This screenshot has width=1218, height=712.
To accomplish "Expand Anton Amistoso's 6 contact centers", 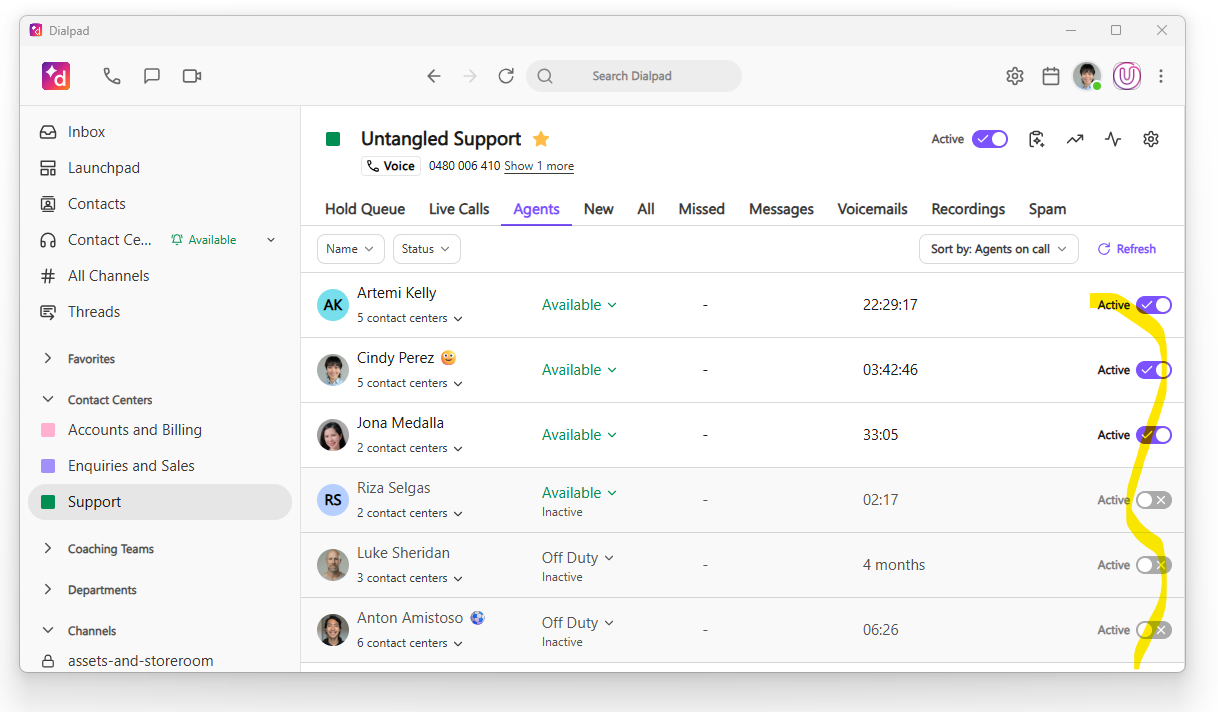I will tap(410, 643).
